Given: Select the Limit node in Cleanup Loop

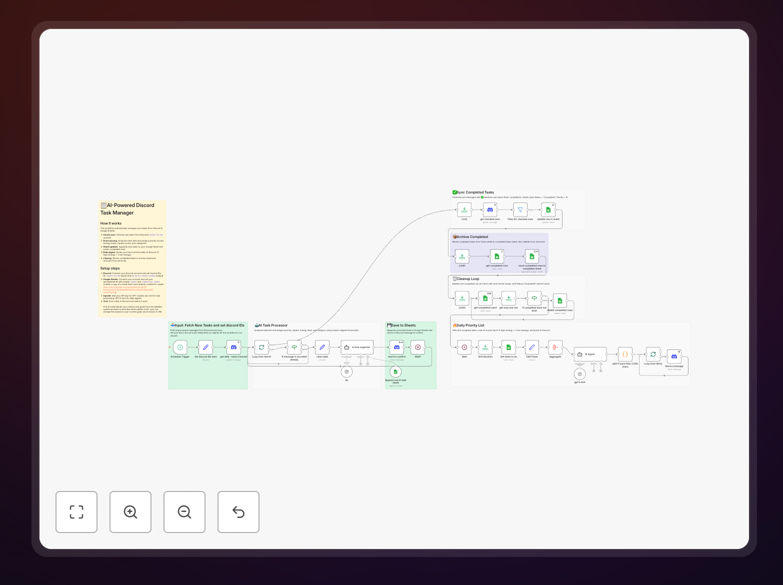Looking at the screenshot, I should tap(462, 299).
